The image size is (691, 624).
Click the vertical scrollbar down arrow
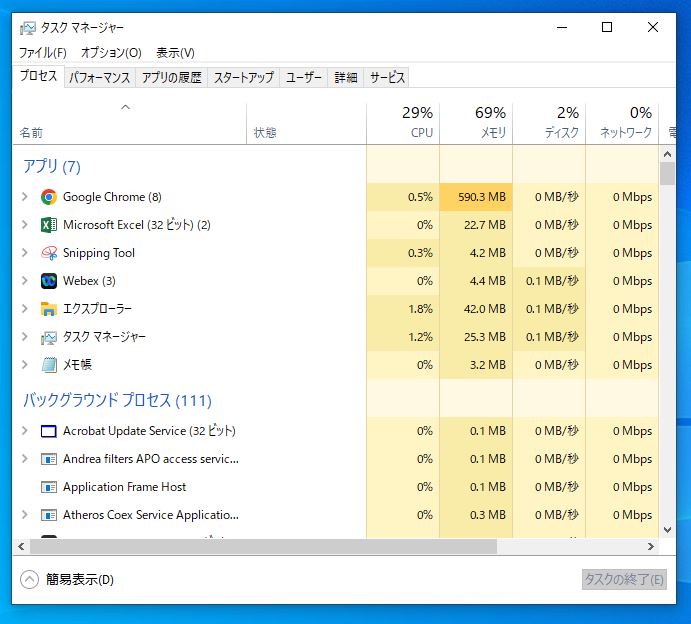[668, 529]
